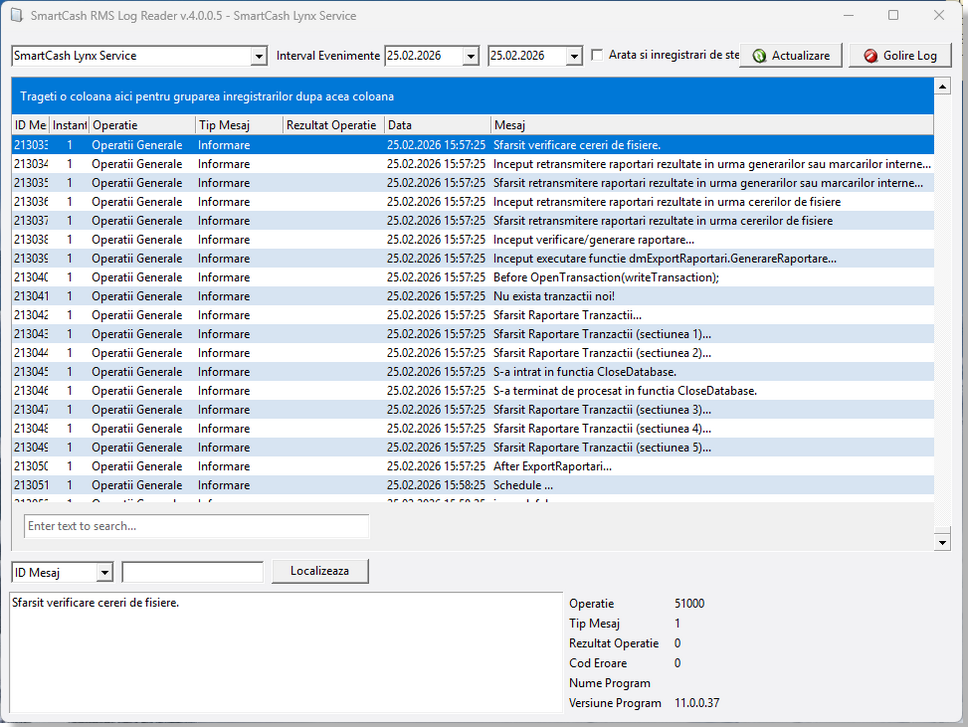The width and height of the screenshot is (968, 727).
Task: Click the 'Interval Evenimente' label
Action: (328, 56)
